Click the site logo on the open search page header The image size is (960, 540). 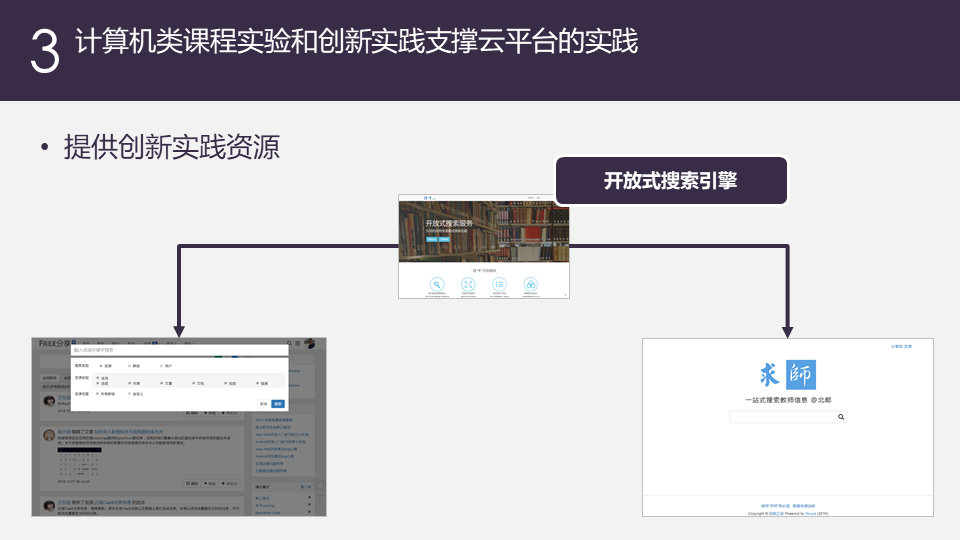(x=429, y=198)
